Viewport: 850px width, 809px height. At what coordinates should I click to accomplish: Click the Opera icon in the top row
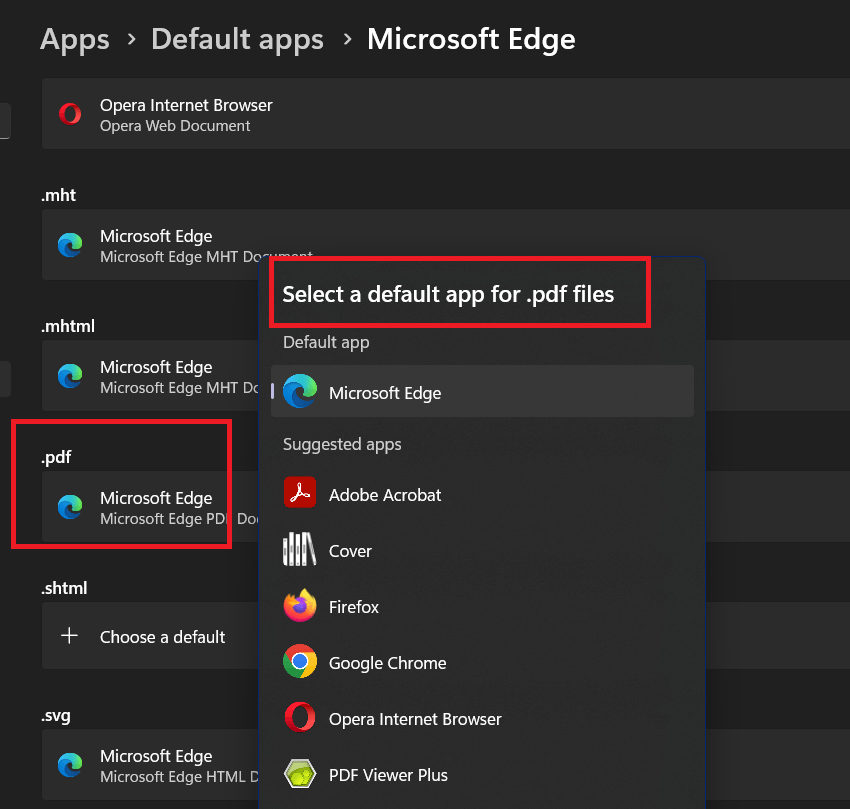[x=70, y=114]
